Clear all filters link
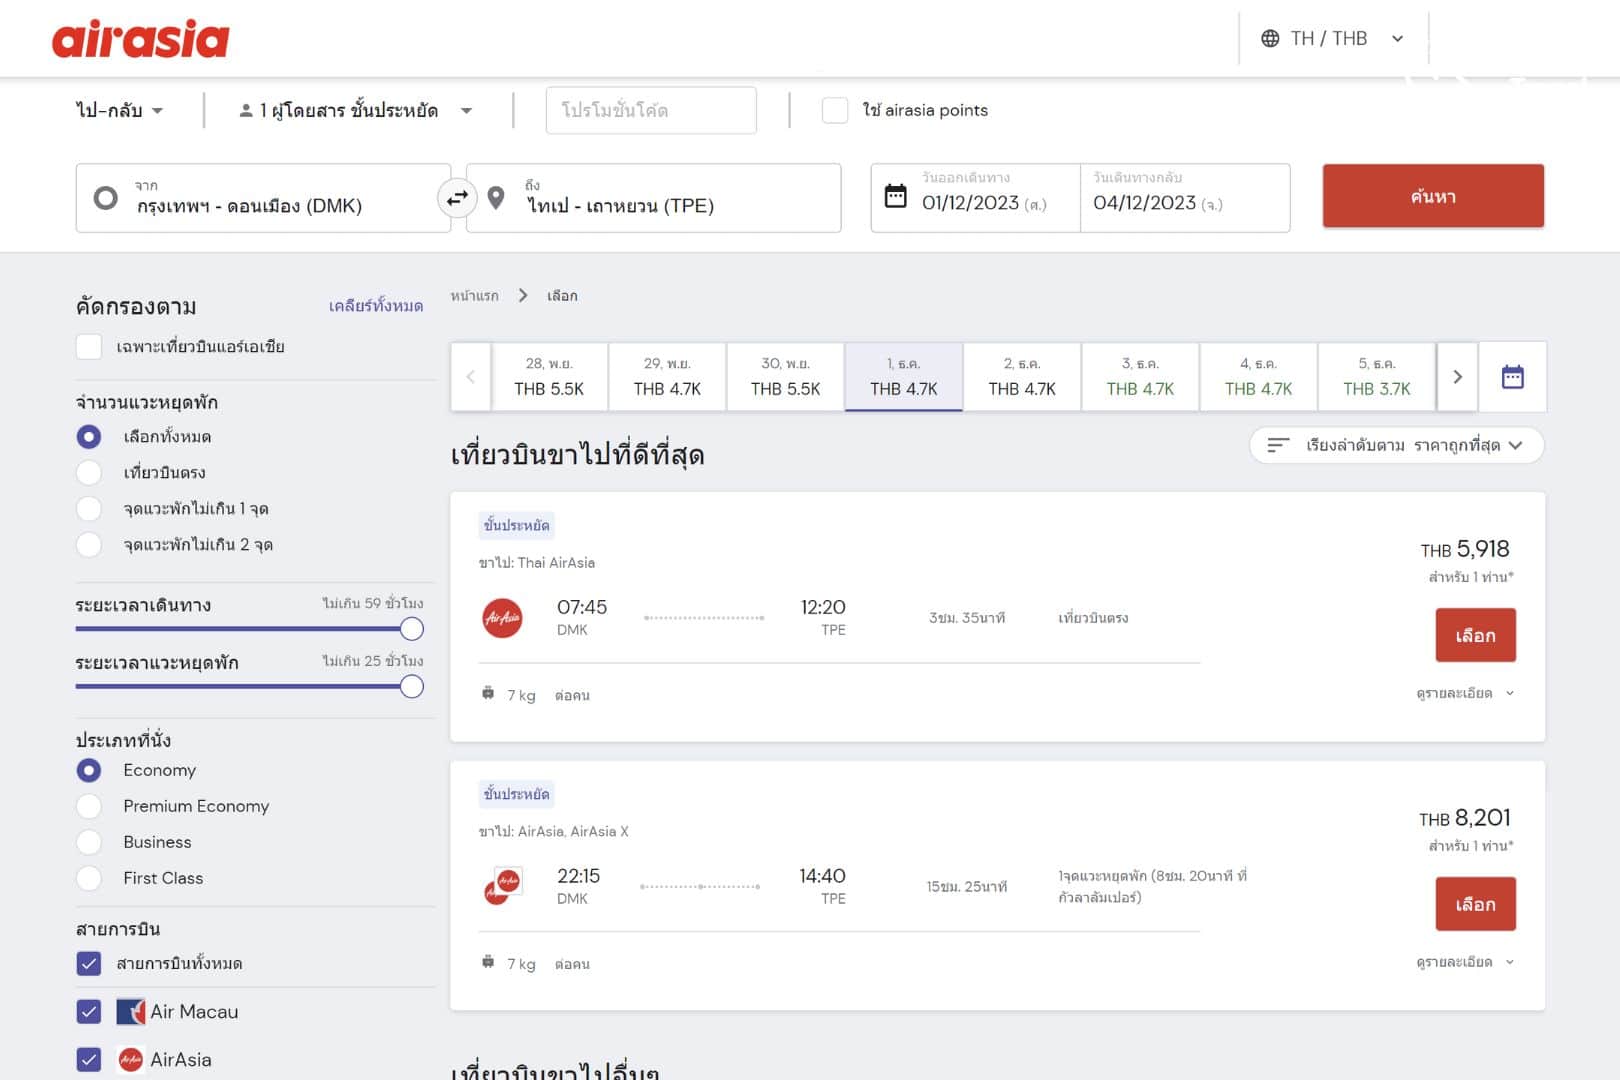1620x1080 pixels. tap(376, 306)
